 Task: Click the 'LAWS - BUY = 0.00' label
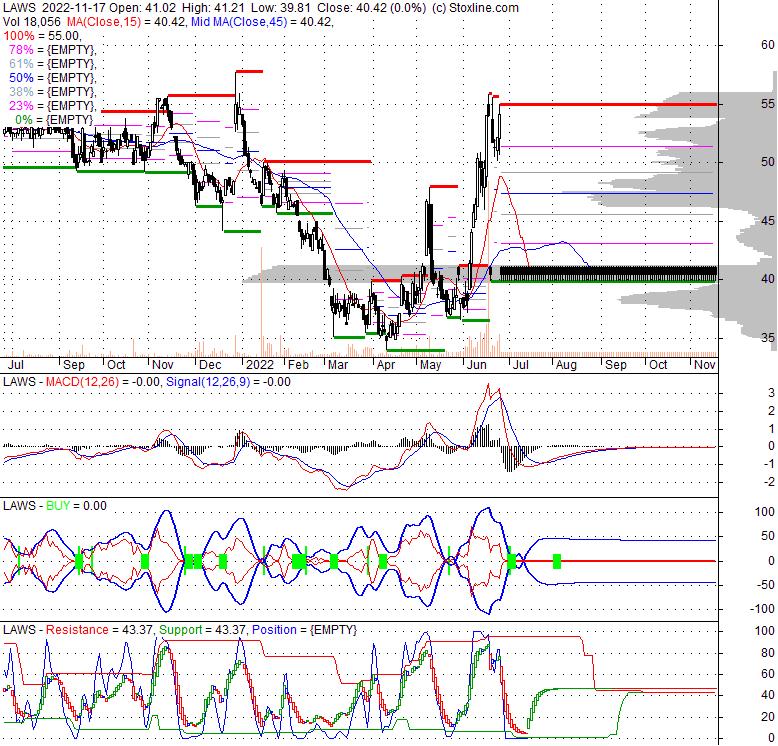point(55,506)
